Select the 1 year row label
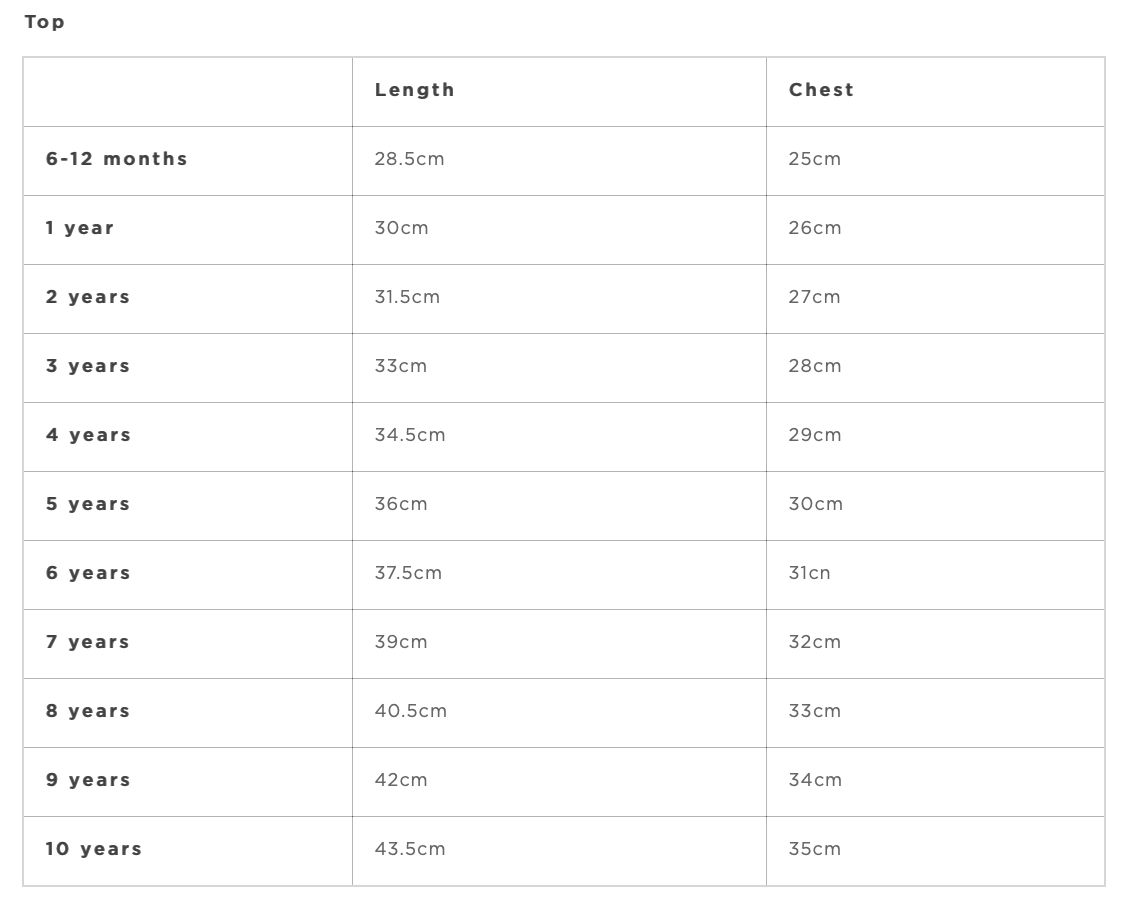The width and height of the screenshot is (1128, 910). tap(80, 228)
